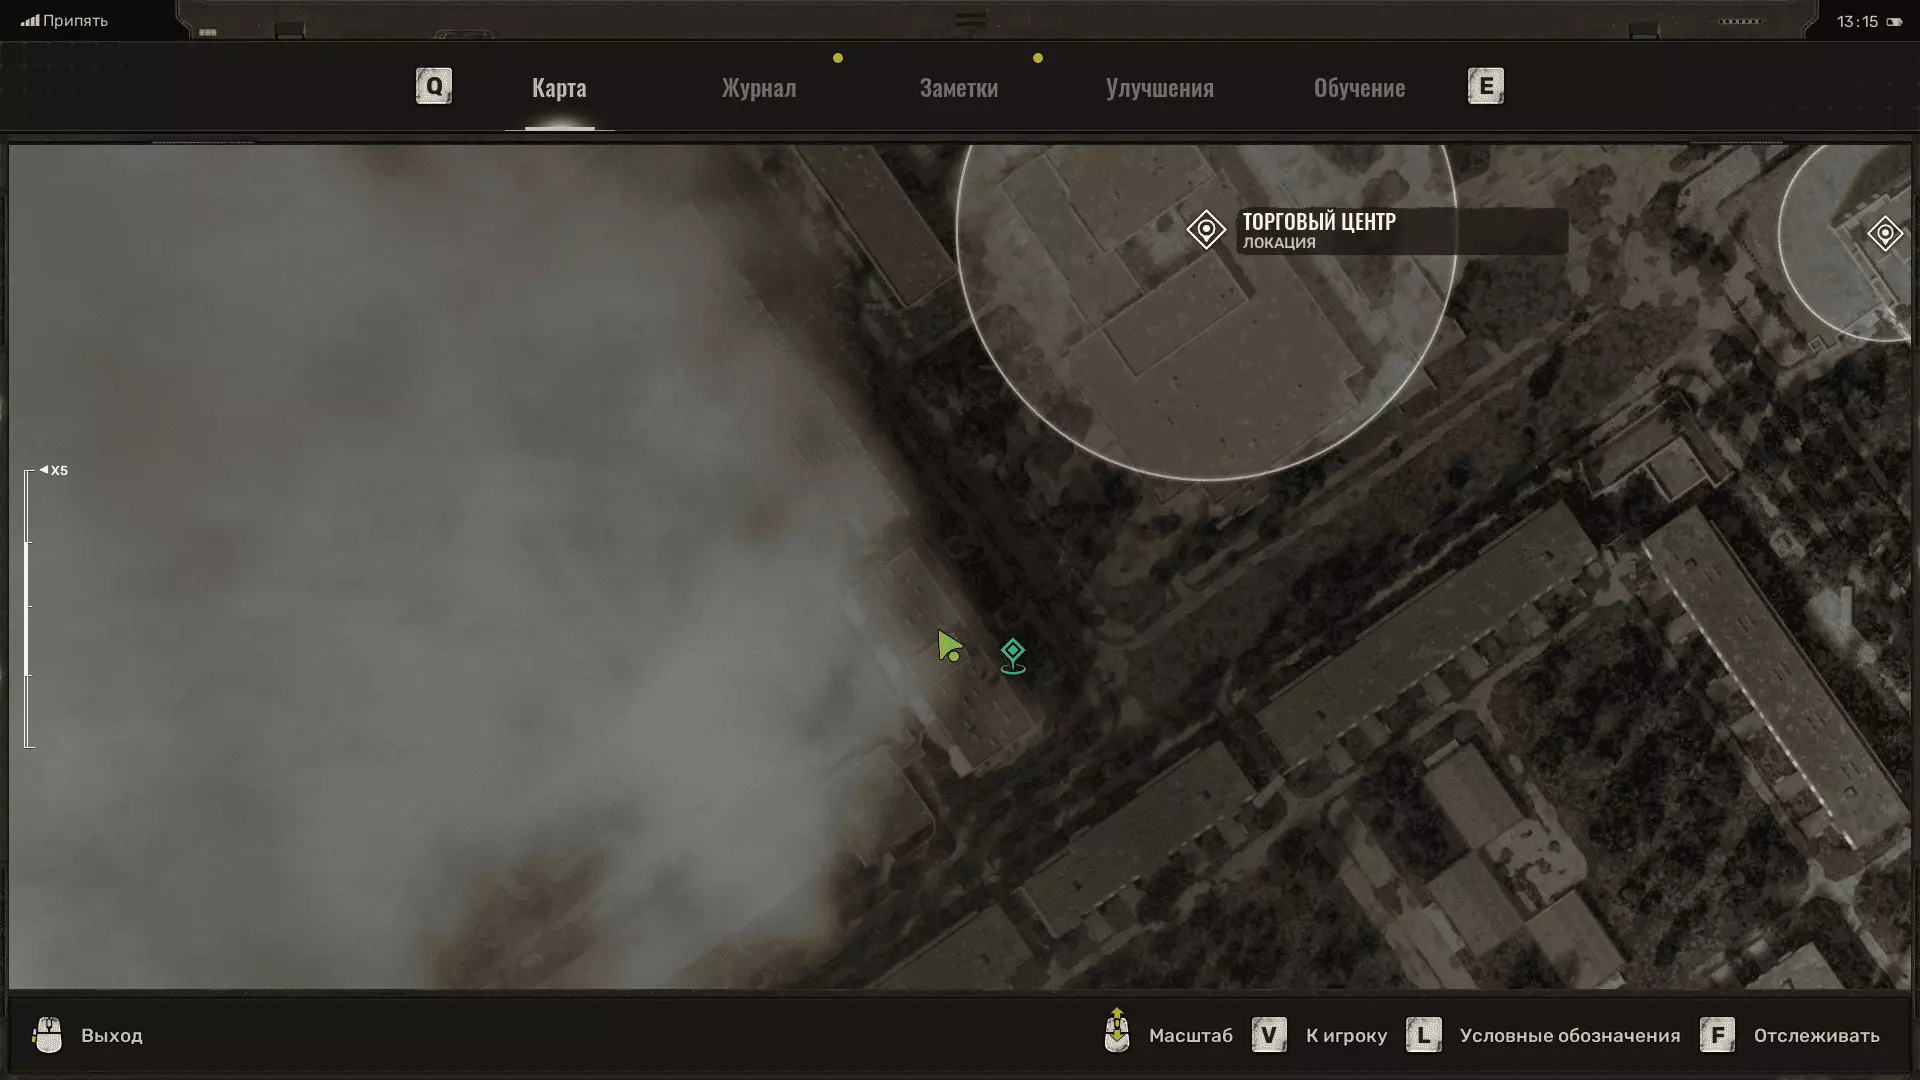Select the teal quest waypoint marker
This screenshot has height=1080, width=1920.
tap(1013, 656)
